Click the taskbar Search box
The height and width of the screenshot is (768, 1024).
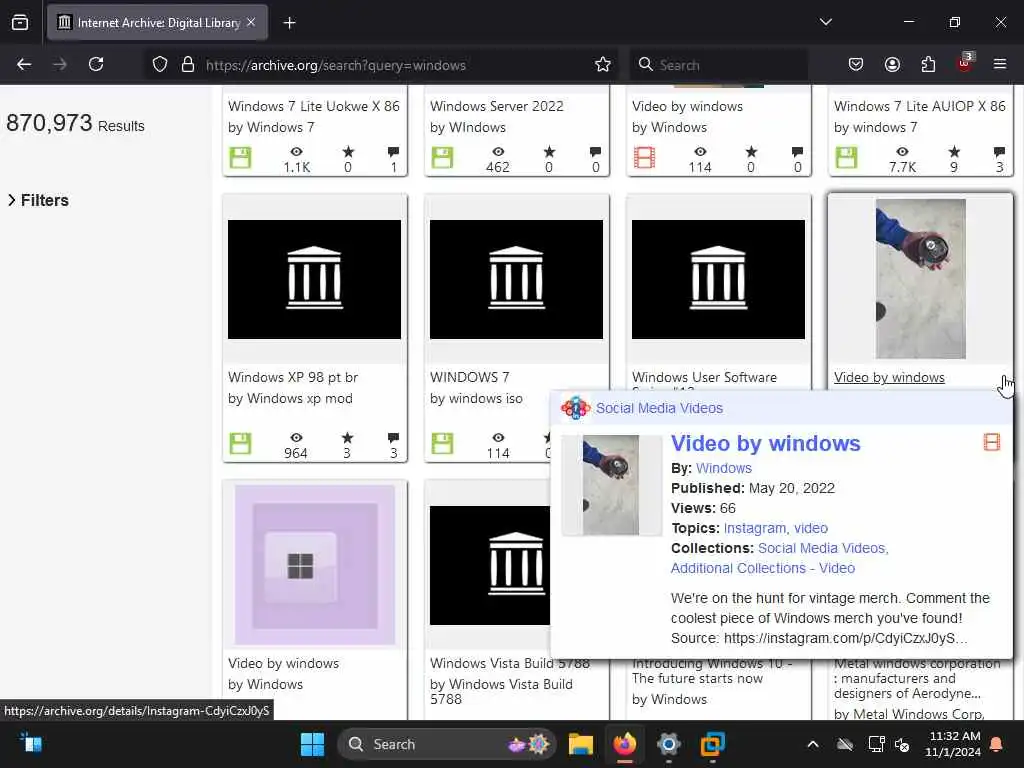[x=446, y=744]
